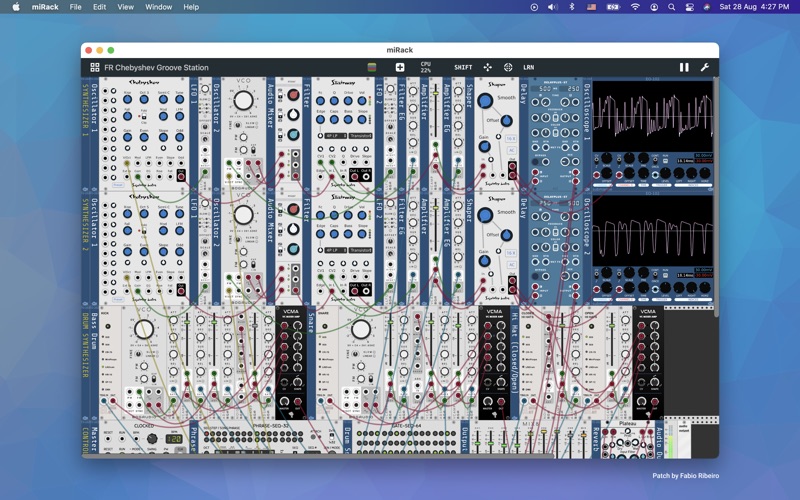Click Rise knob on Synthesizer 1 Chebyshev
Screen dimensions: 800x500
128,99
